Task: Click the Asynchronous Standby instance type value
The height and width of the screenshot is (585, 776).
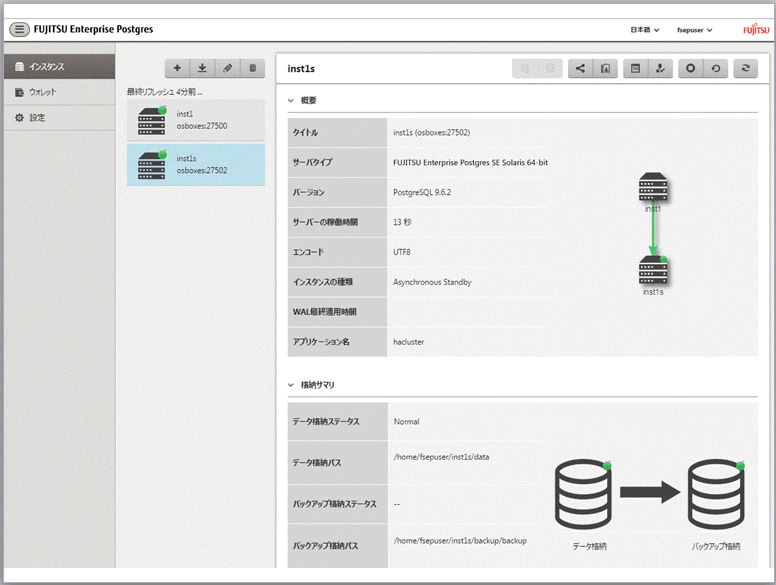Action: click(x=432, y=282)
